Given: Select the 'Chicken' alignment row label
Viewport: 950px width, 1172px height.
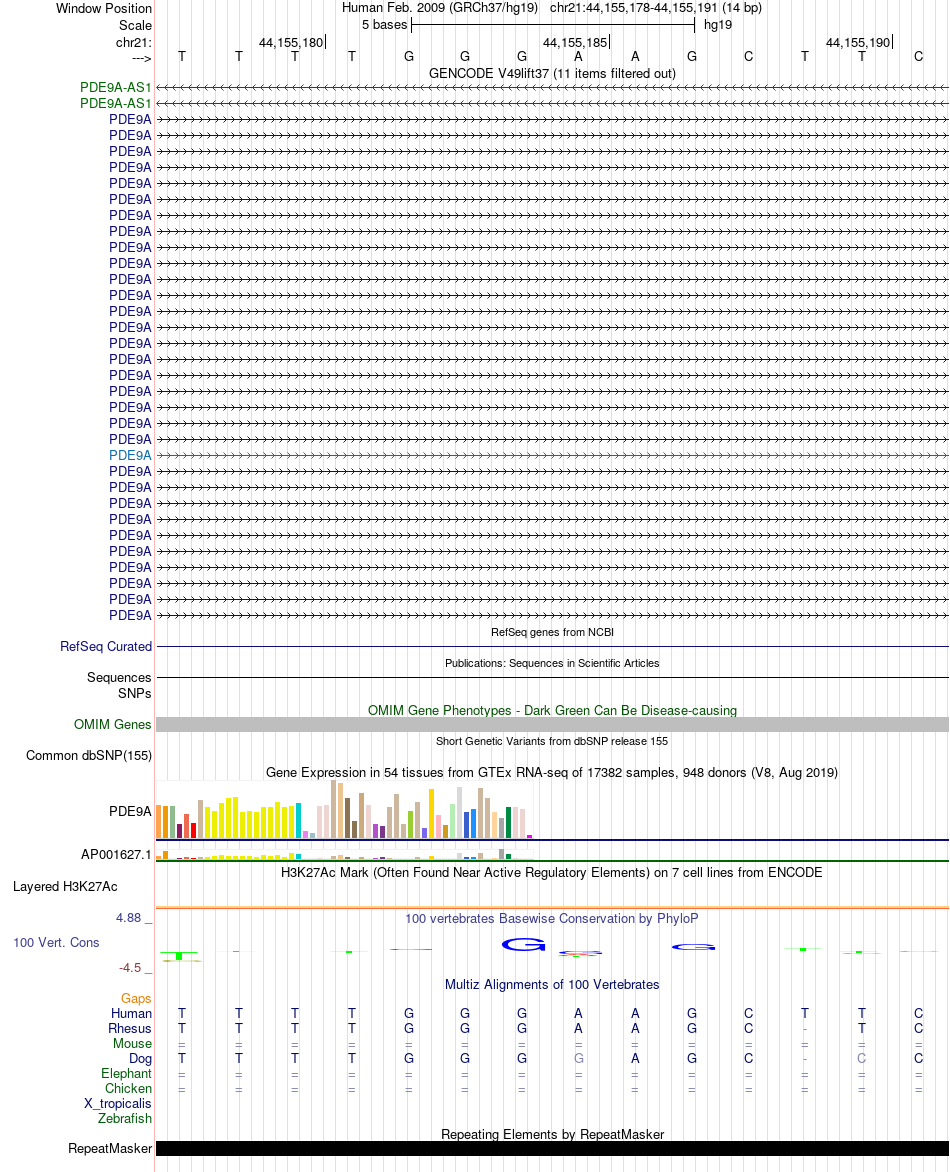Looking at the screenshot, I should coord(129,1088).
